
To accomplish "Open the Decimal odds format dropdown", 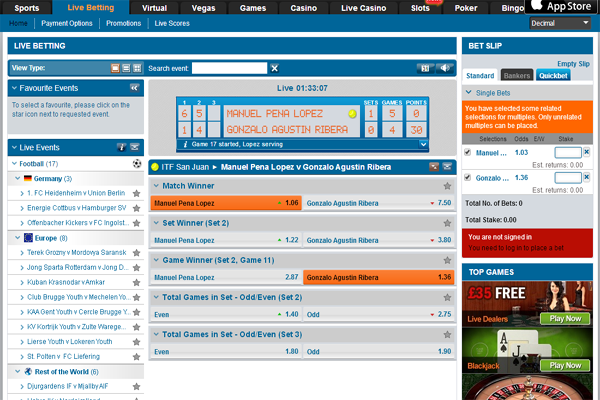I will [560, 23].
